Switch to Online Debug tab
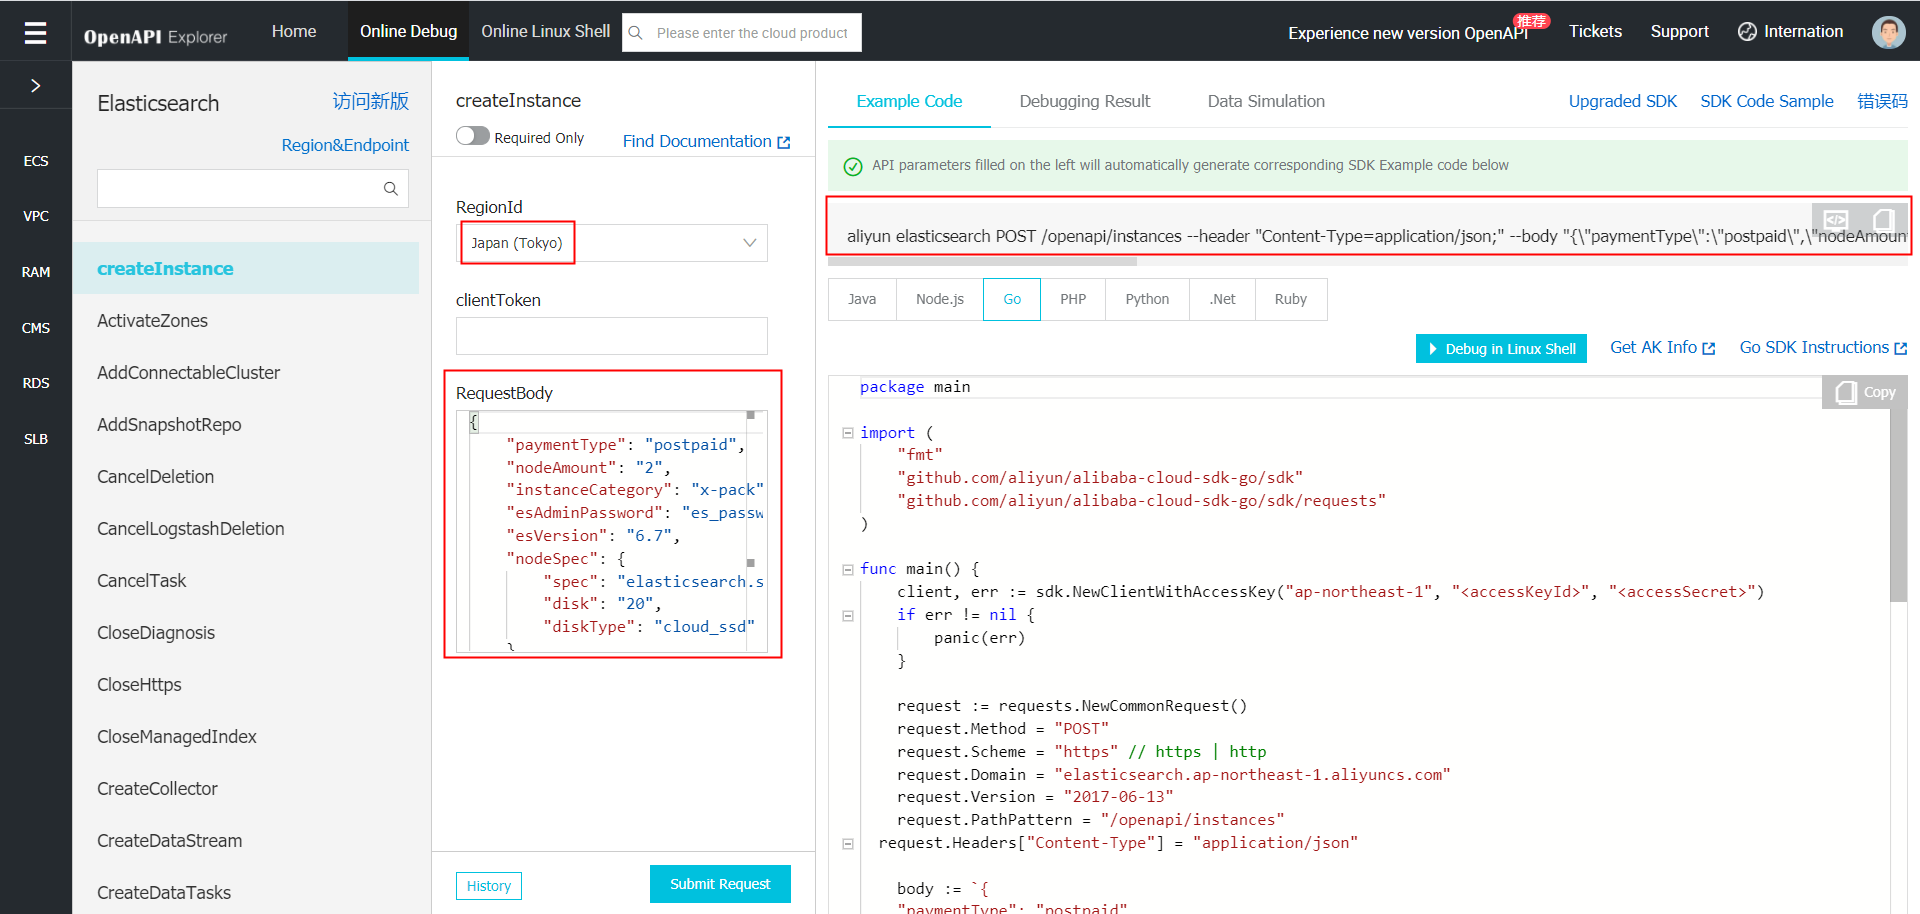This screenshot has height=914, width=1920. tap(408, 31)
